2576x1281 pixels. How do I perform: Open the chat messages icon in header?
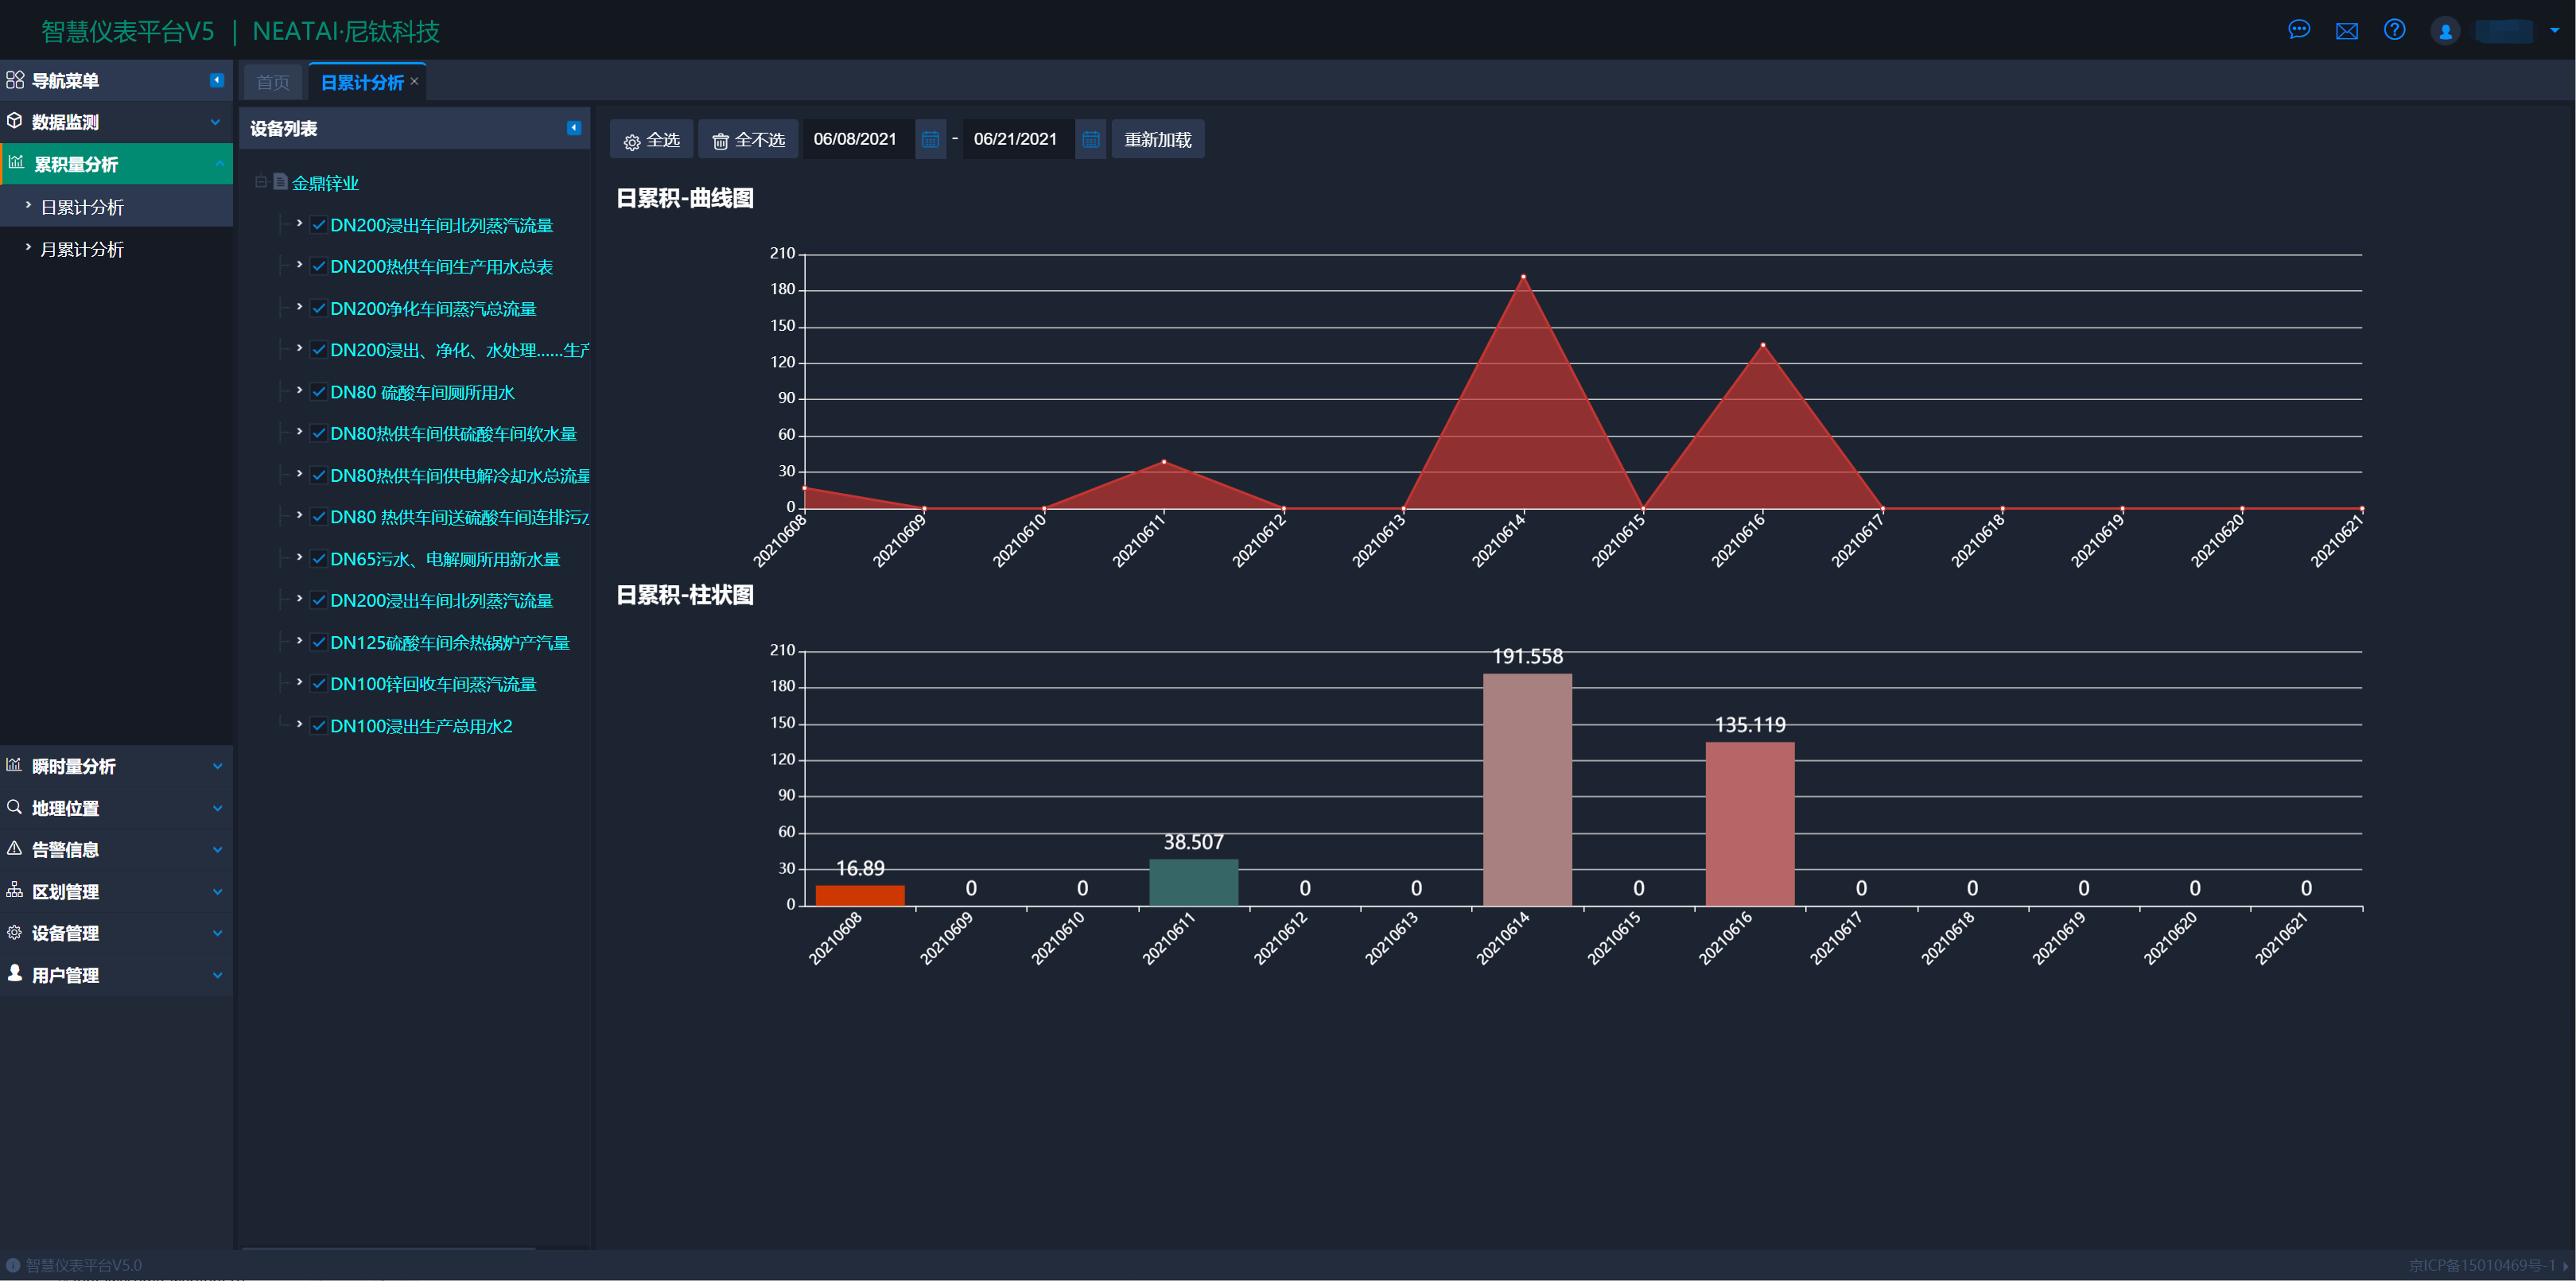pos(2299,30)
